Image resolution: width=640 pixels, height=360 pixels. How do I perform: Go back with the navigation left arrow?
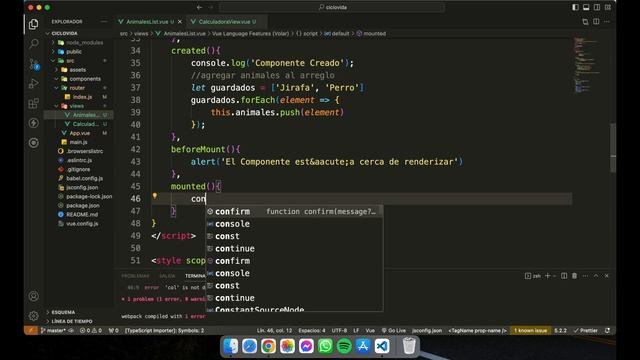click(x=199, y=7)
